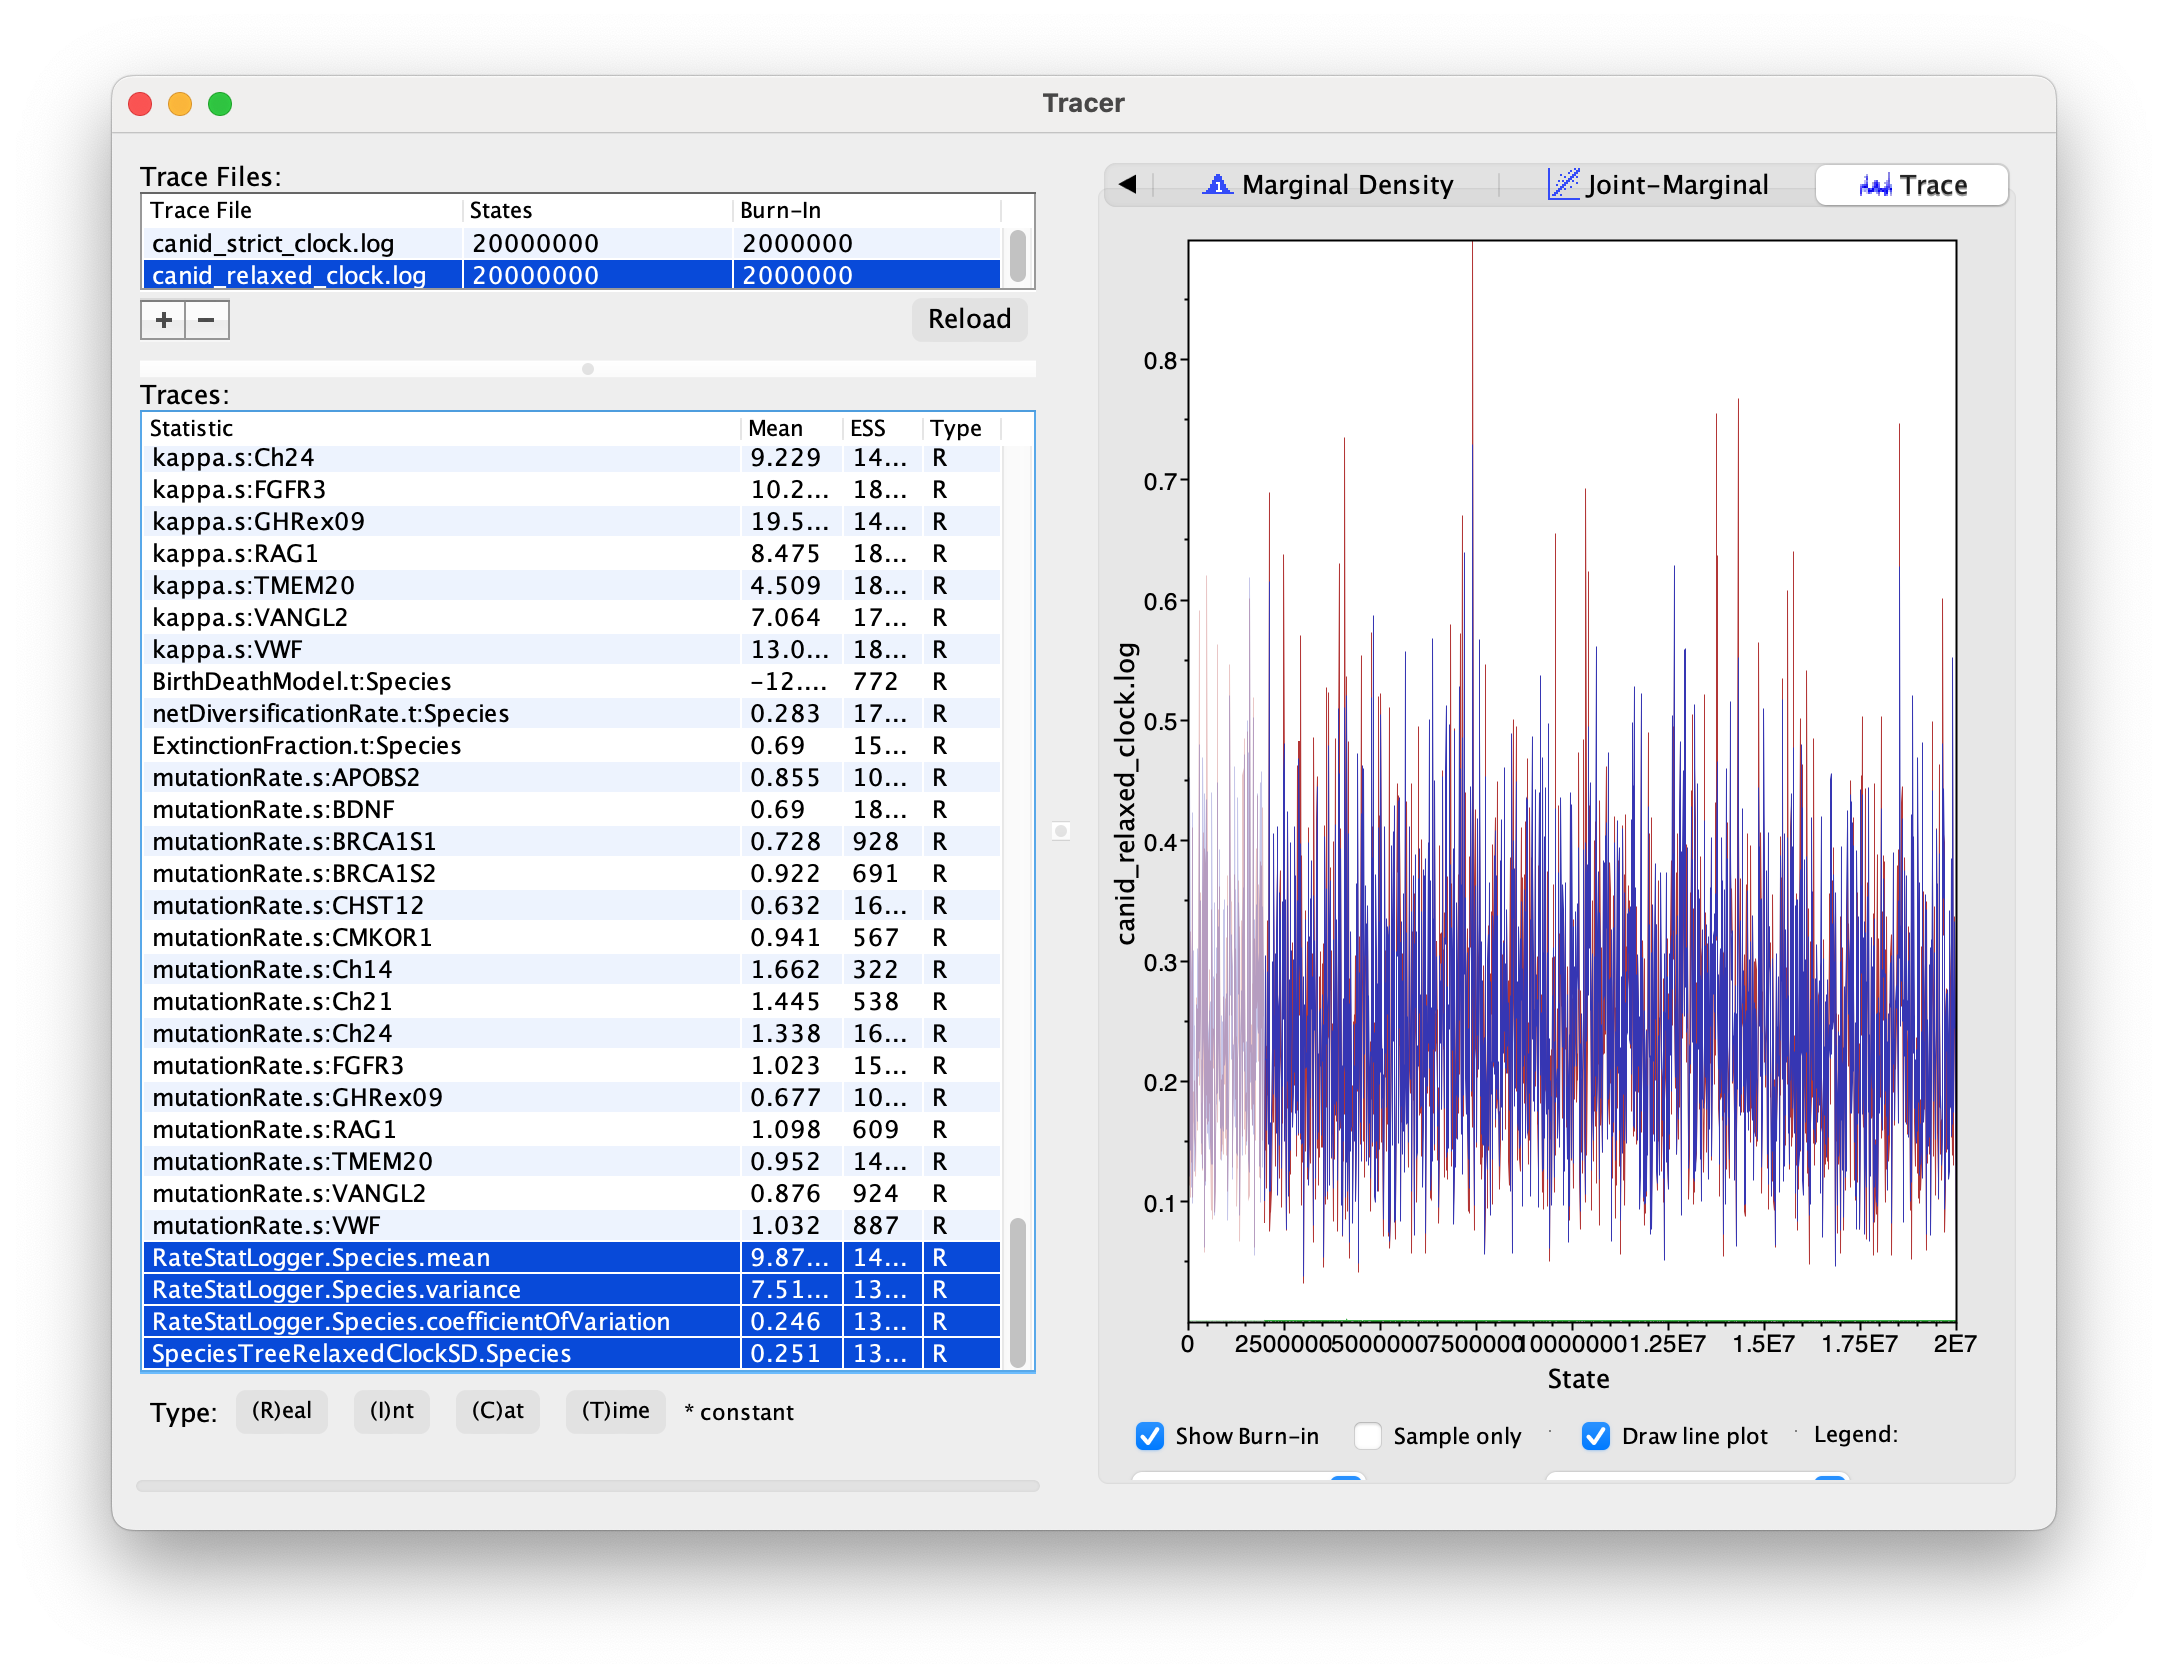Screen dimensions: 2168x1678
Task: Click the left arrow to scroll tabs back
Action: 1128,185
